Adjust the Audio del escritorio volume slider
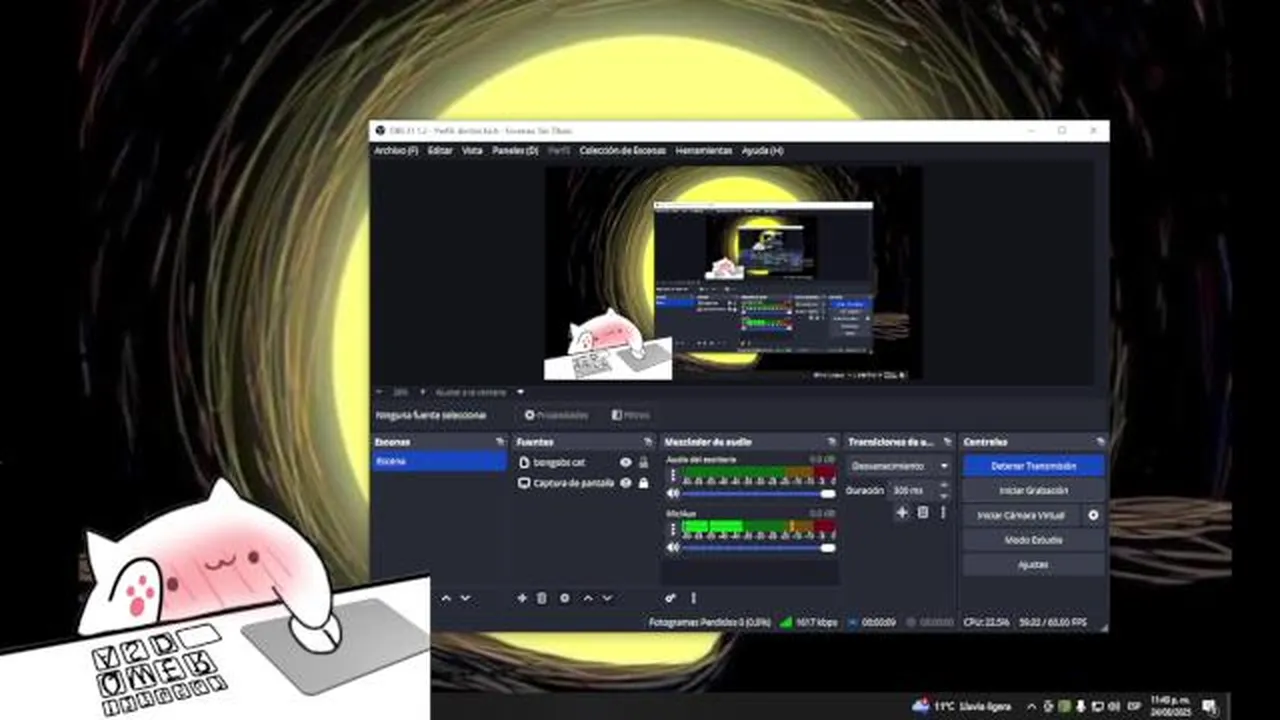Viewport: 1280px width, 720px height. (x=758, y=494)
